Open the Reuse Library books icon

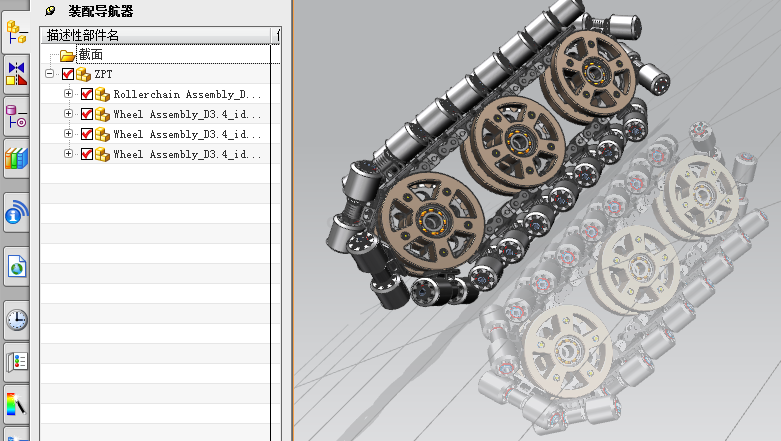[17, 158]
